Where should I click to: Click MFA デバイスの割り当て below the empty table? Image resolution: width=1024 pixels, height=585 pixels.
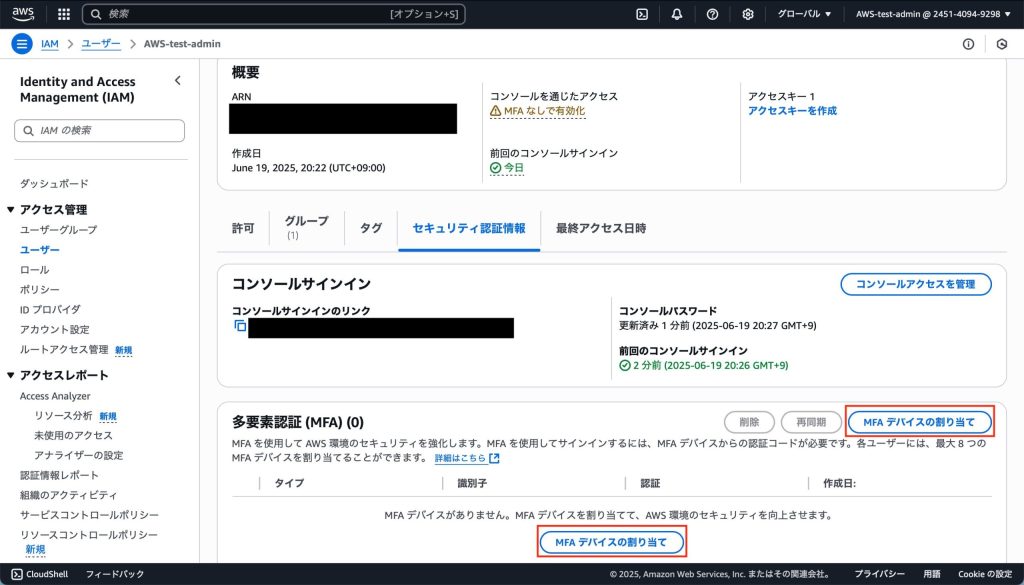coord(611,542)
